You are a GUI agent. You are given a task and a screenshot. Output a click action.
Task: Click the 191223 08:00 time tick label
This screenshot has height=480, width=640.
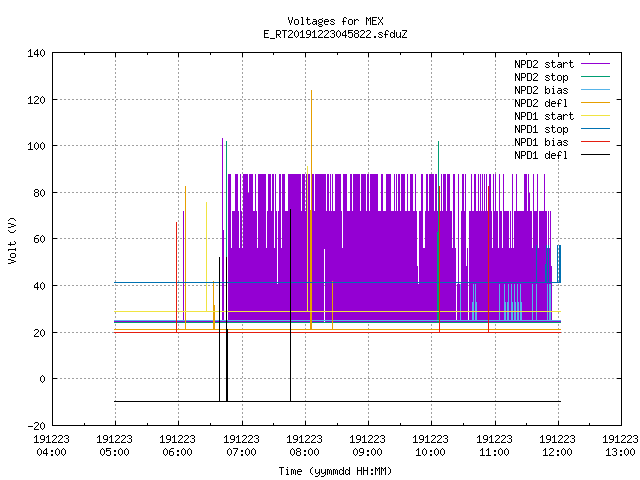[x=304, y=446]
